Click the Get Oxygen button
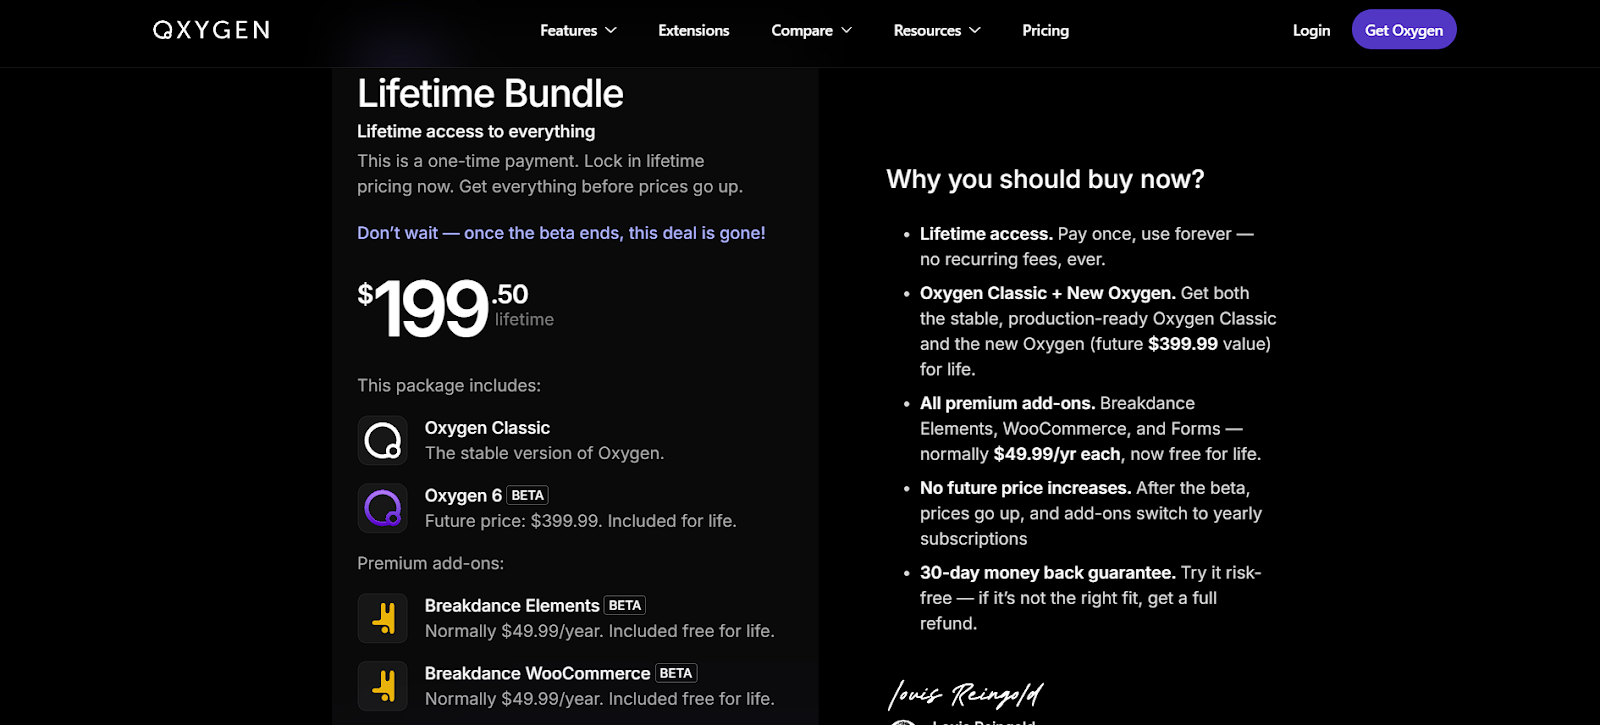This screenshot has height=725, width=1600. point(1404,30)
